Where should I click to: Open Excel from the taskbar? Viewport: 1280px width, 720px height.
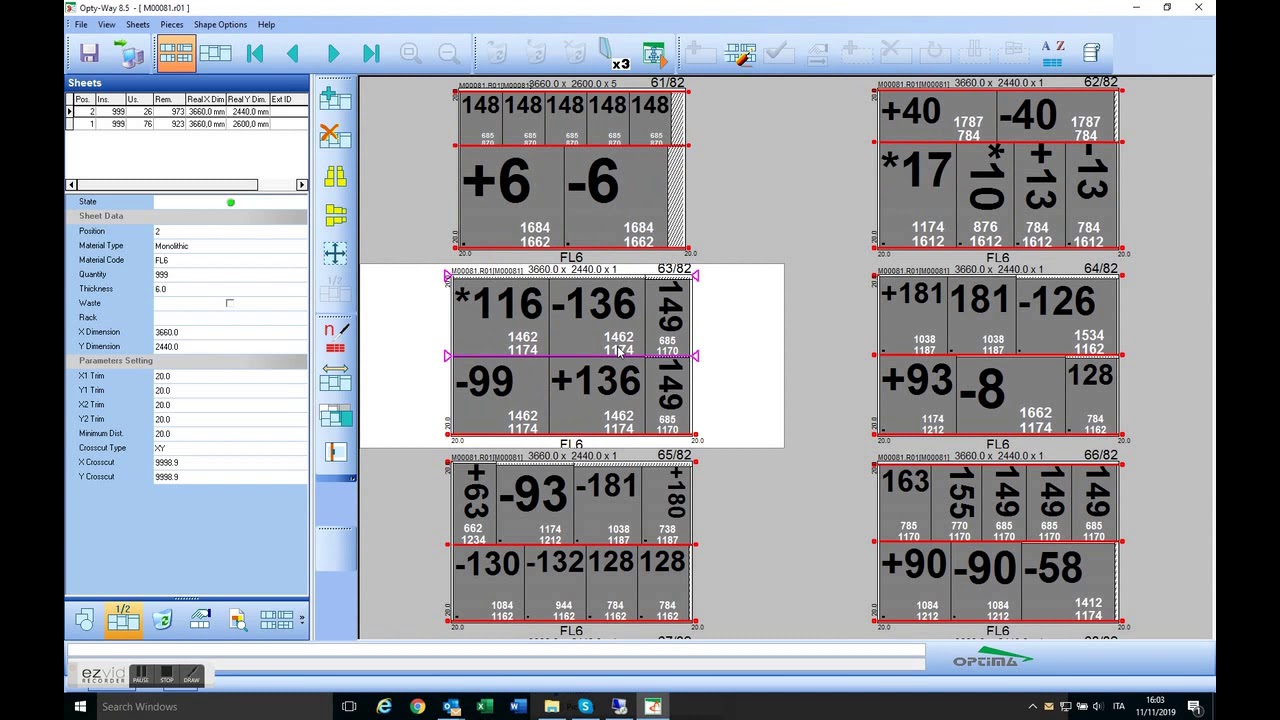pos(484,707)
